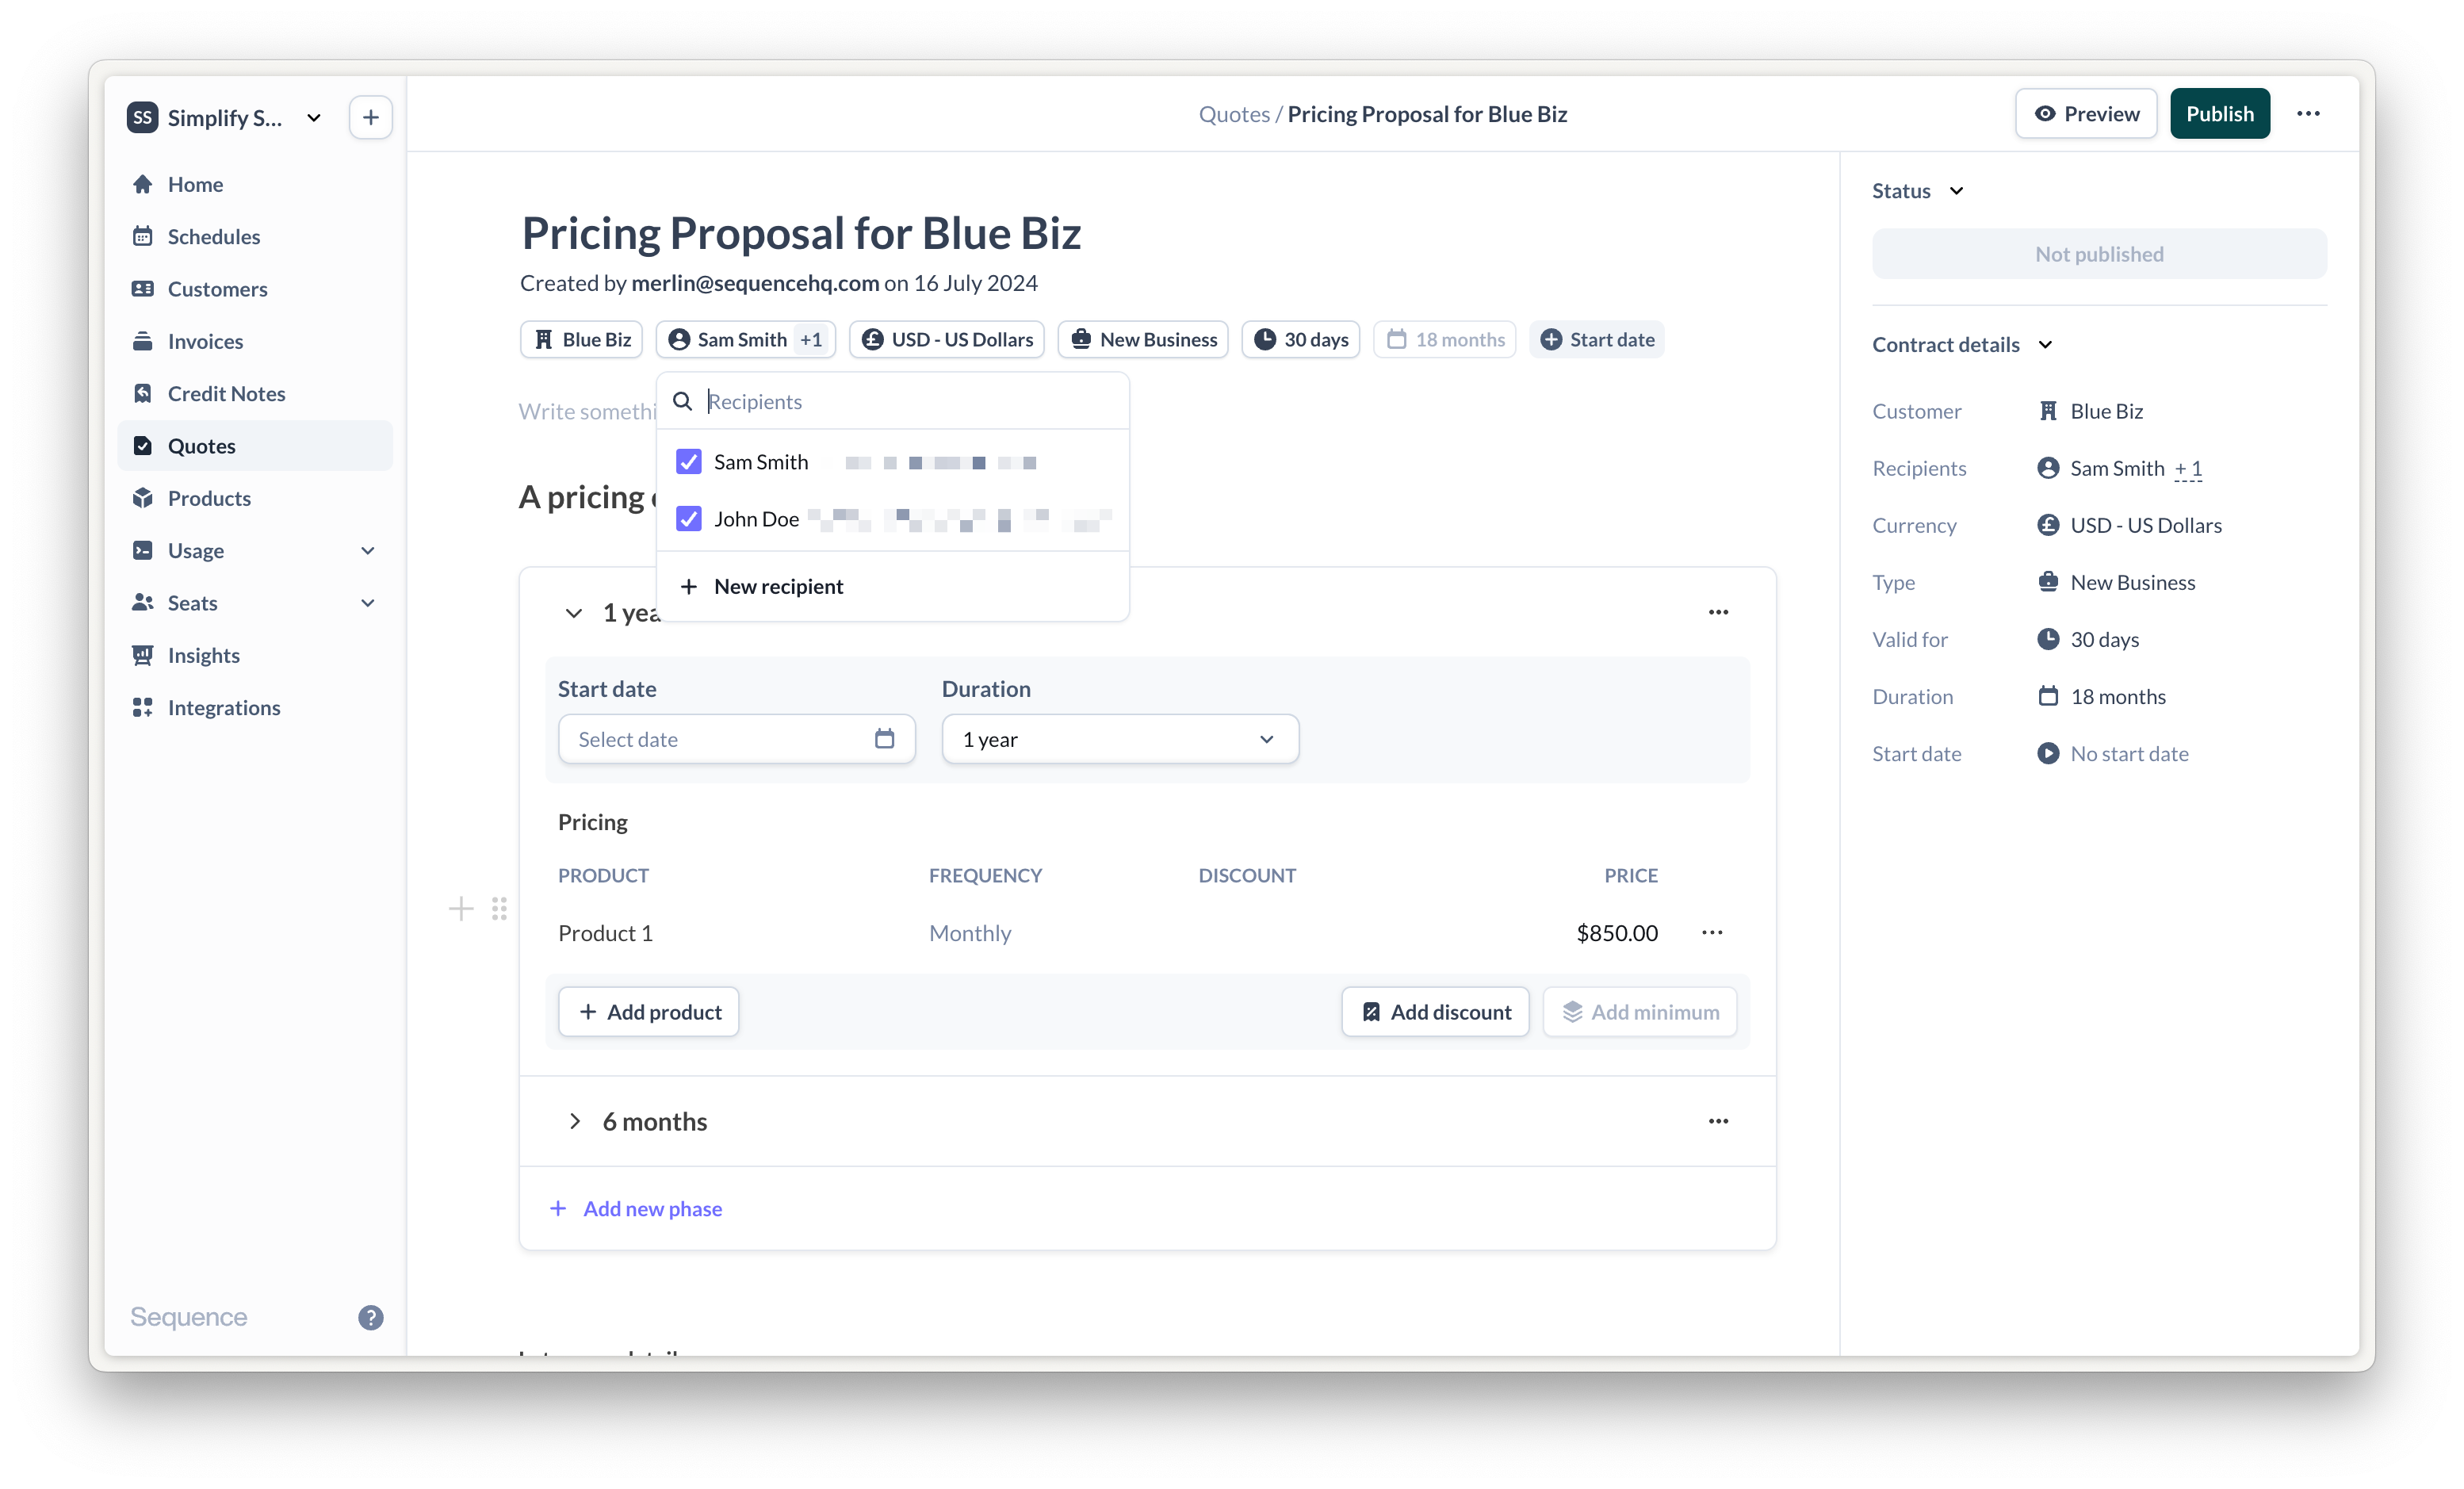Collapse the Contract details section
2464x1489 pixels.
(2046, 344)
